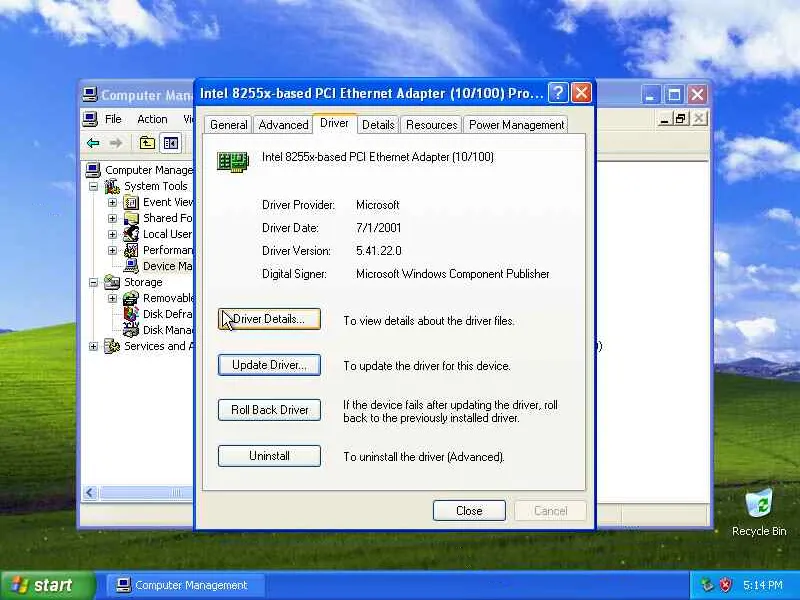
Task: Expand the Local Users tree node
Action: click(112, 235)
